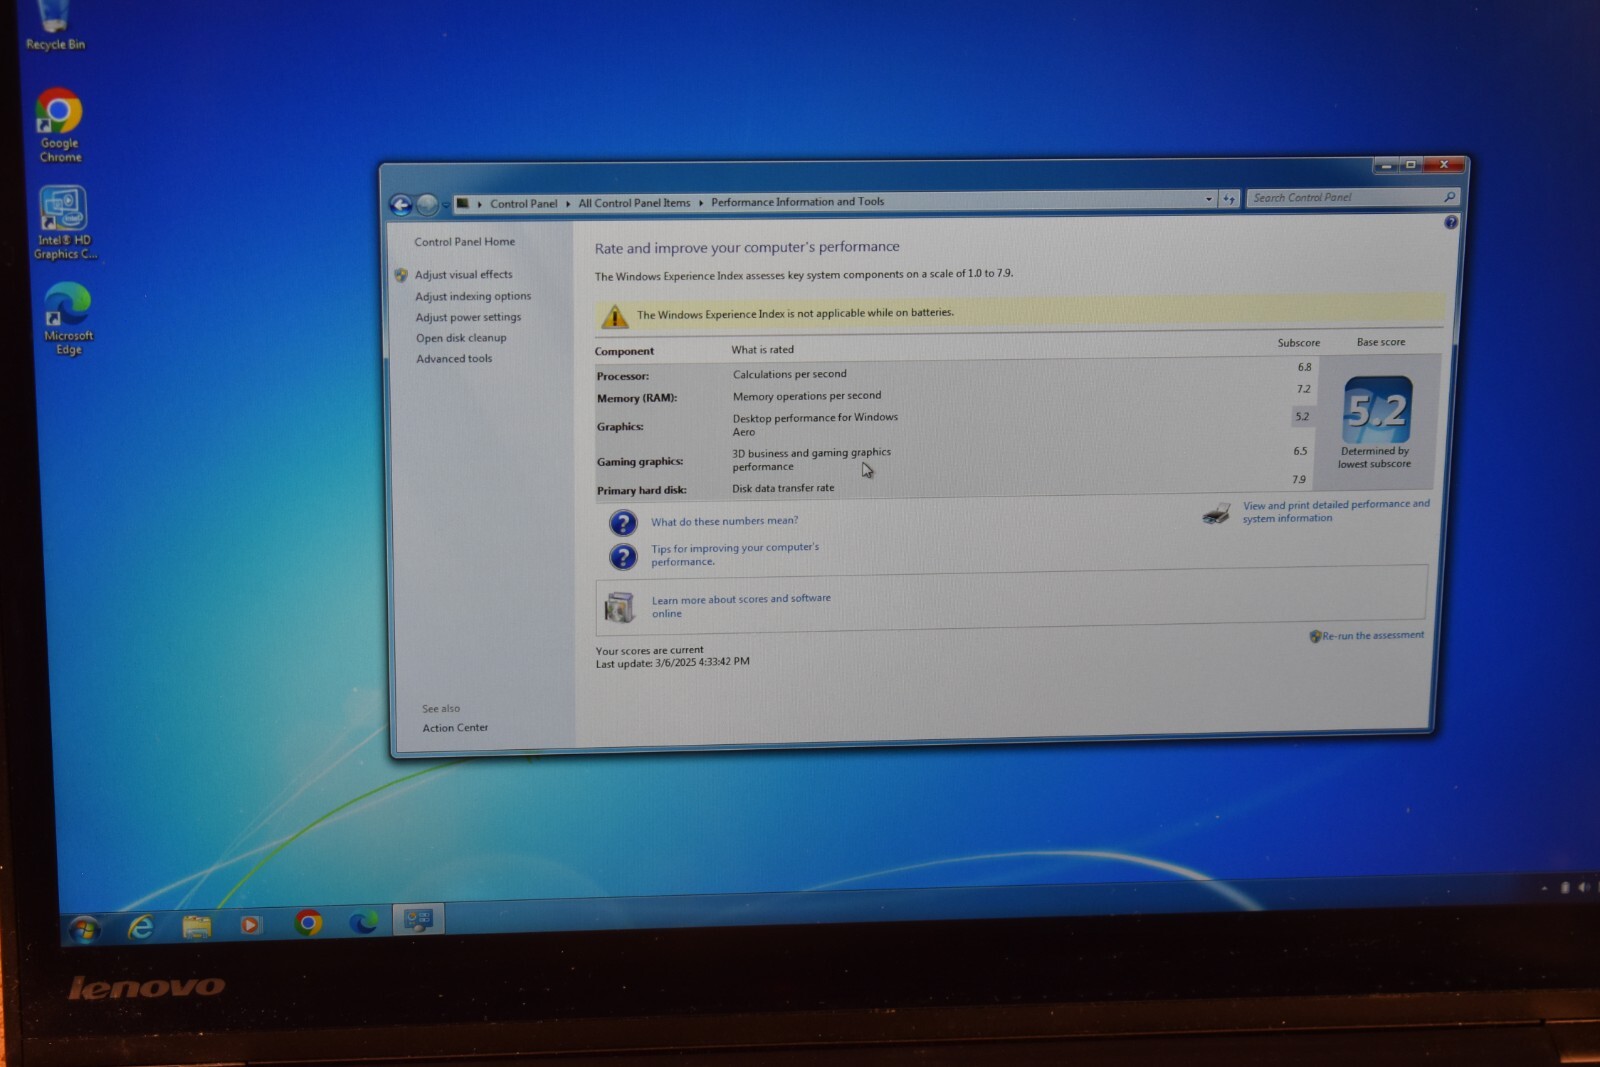Click the Back navigation arrow
This screenshot has width=1600, height=1067.
(400, 205)
